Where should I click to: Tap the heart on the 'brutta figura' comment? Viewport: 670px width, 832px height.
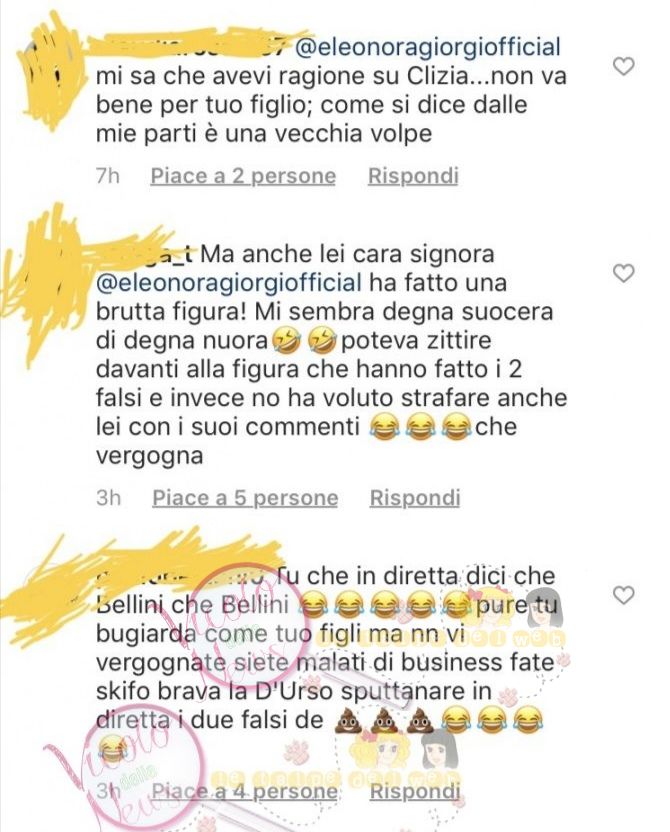(623, 273)
